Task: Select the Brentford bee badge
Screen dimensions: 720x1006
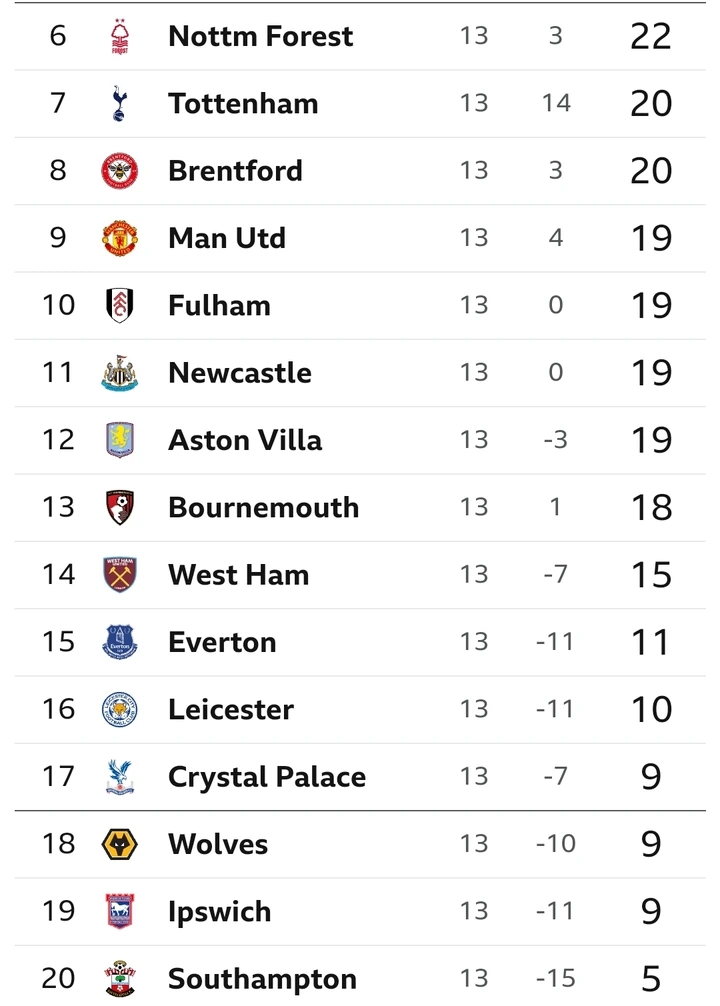Action: pos(120,171)
